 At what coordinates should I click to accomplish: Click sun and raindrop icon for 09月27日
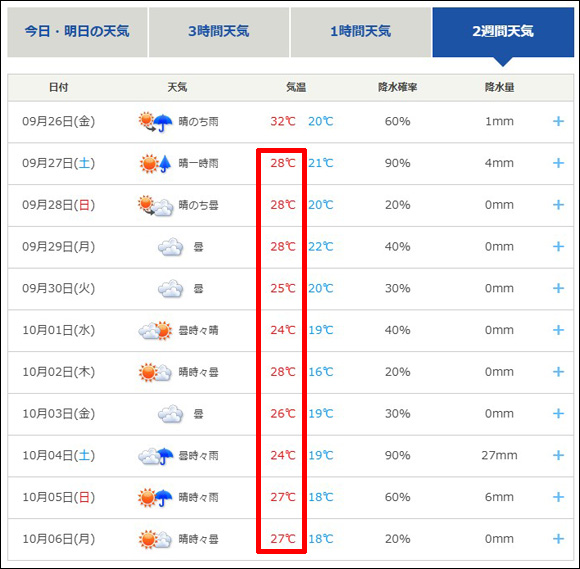point(155,163)
